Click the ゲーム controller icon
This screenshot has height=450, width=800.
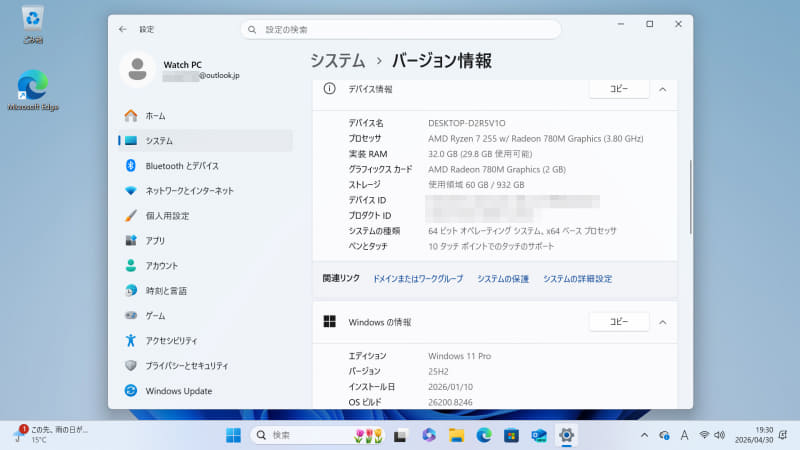131,315
